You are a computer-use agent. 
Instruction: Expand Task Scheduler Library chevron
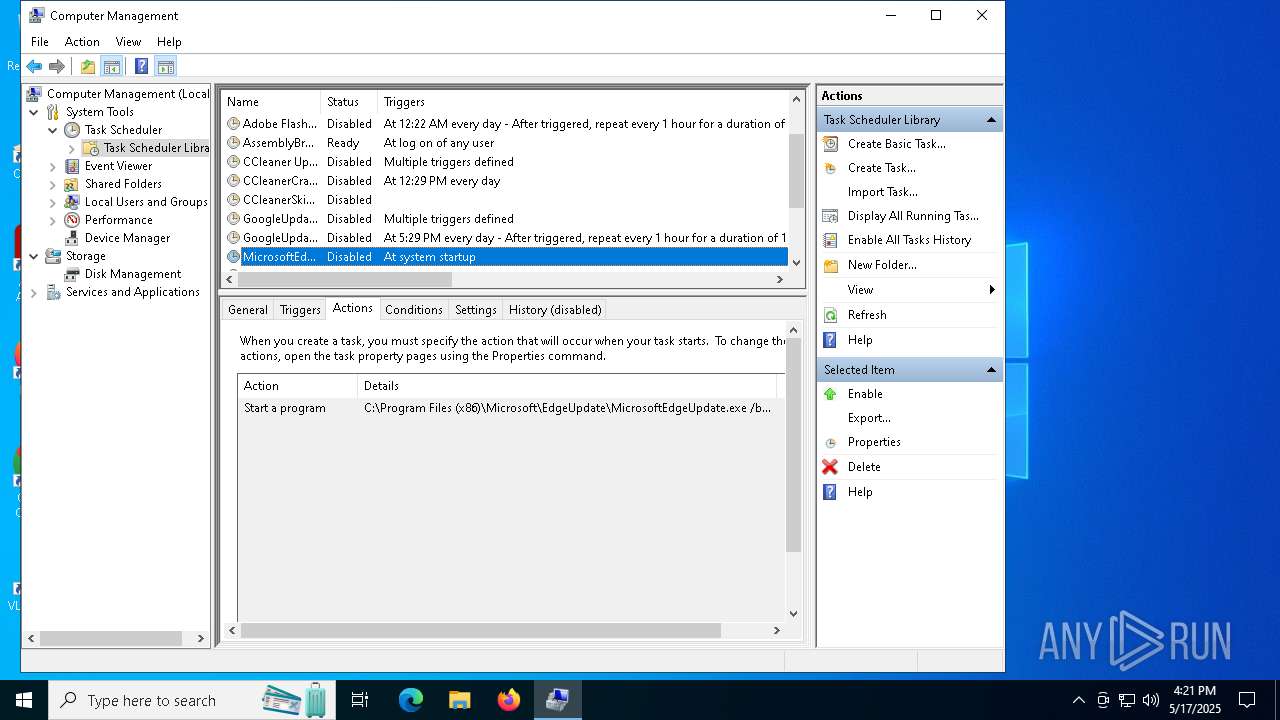pos(72,148)
